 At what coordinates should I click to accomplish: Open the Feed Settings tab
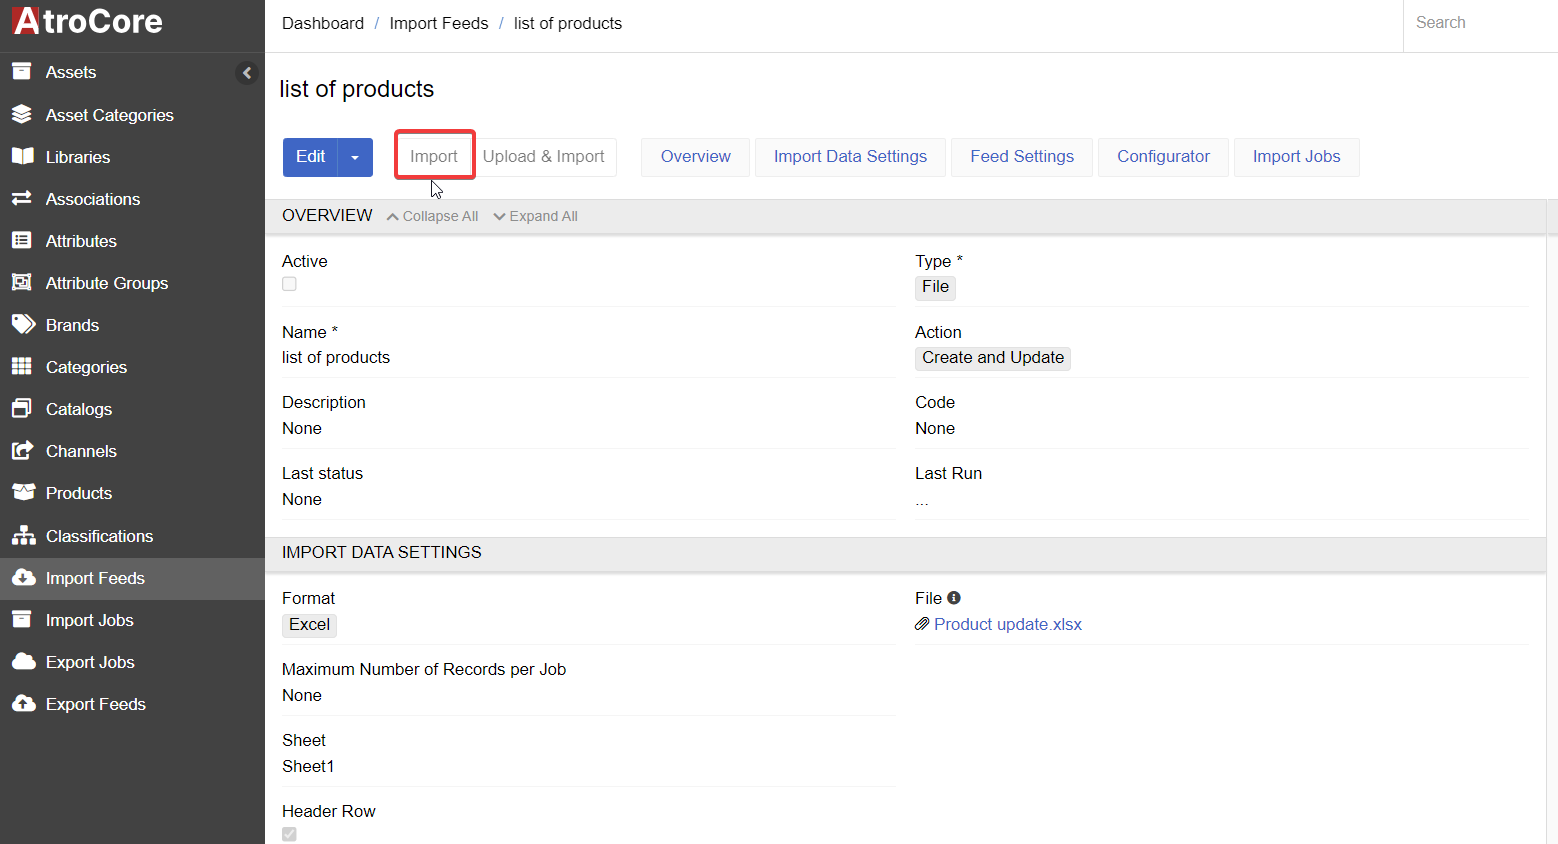click(x=1021, y=157)
